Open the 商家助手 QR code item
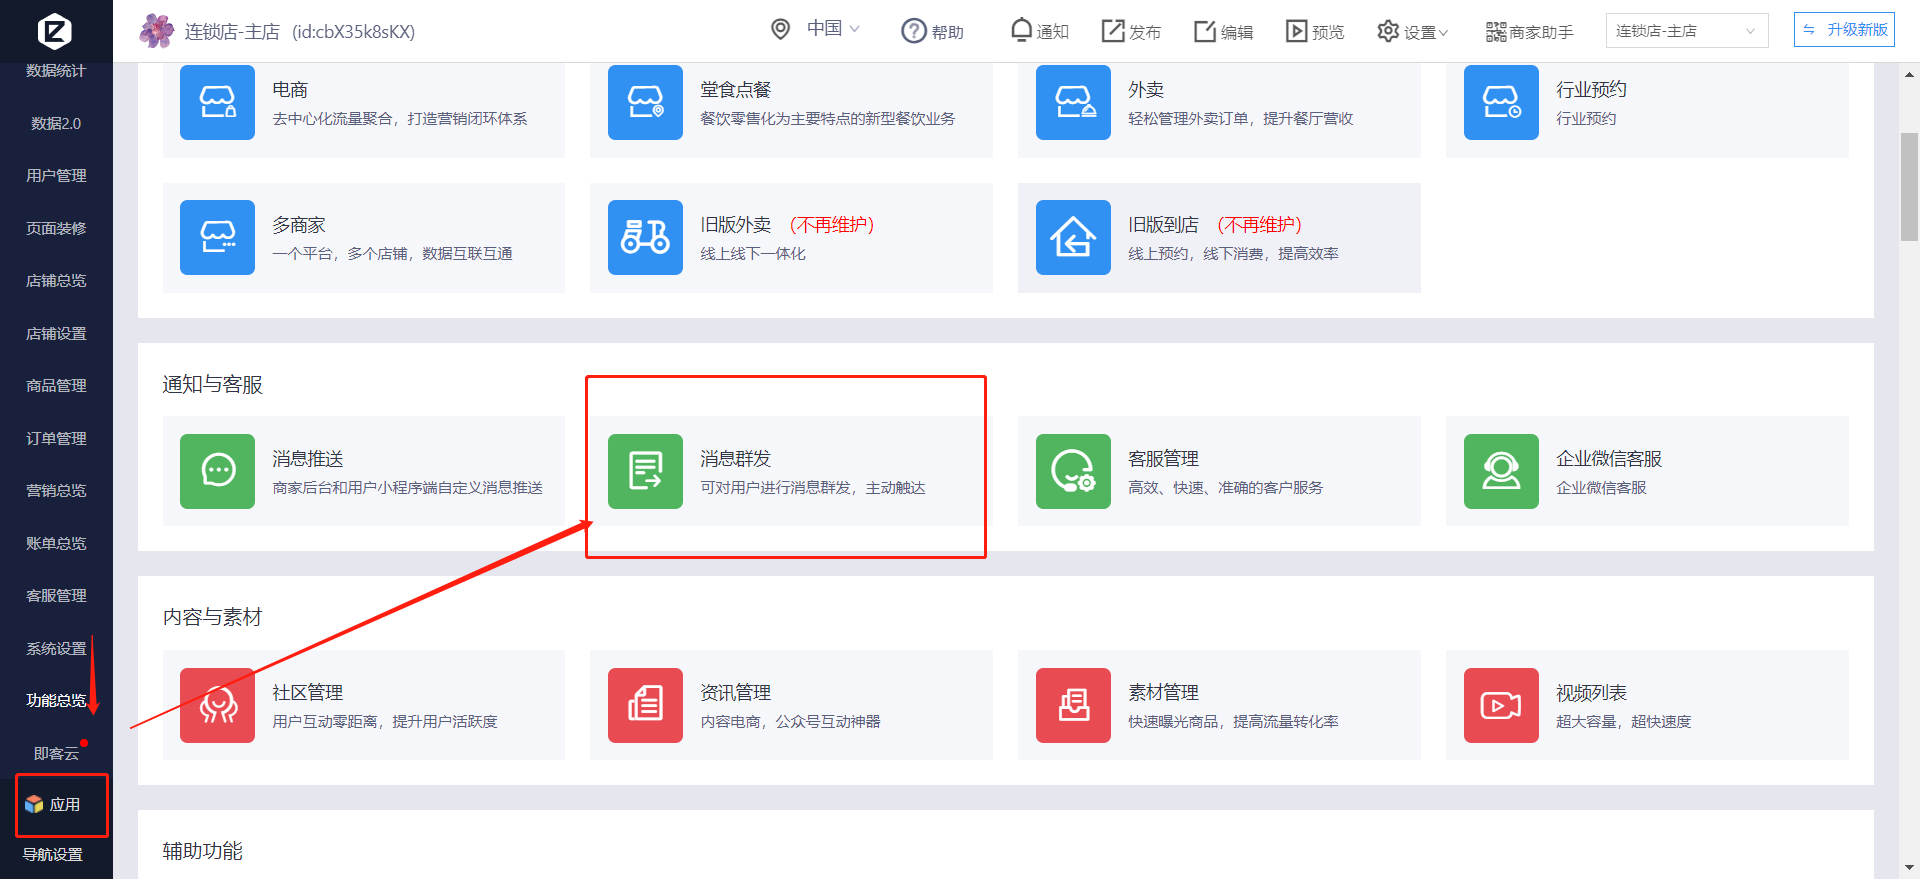1920x879 pixels. (x=1529, y=31)
